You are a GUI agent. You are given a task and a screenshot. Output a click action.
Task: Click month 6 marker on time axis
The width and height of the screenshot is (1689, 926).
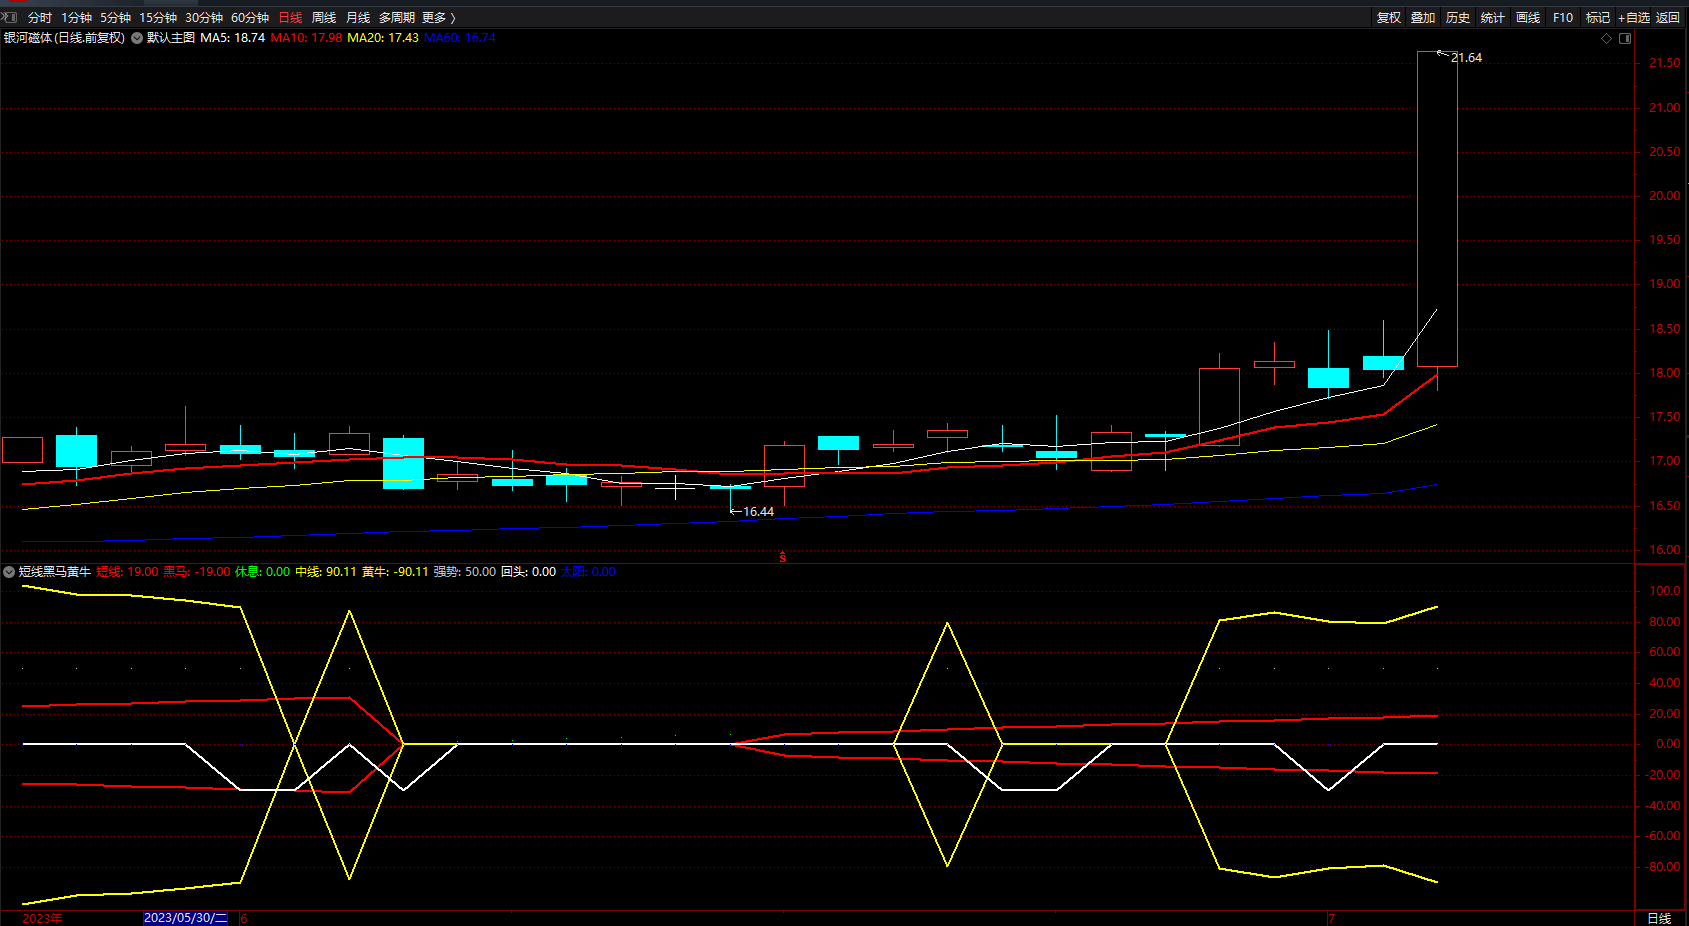coord(244,918)
